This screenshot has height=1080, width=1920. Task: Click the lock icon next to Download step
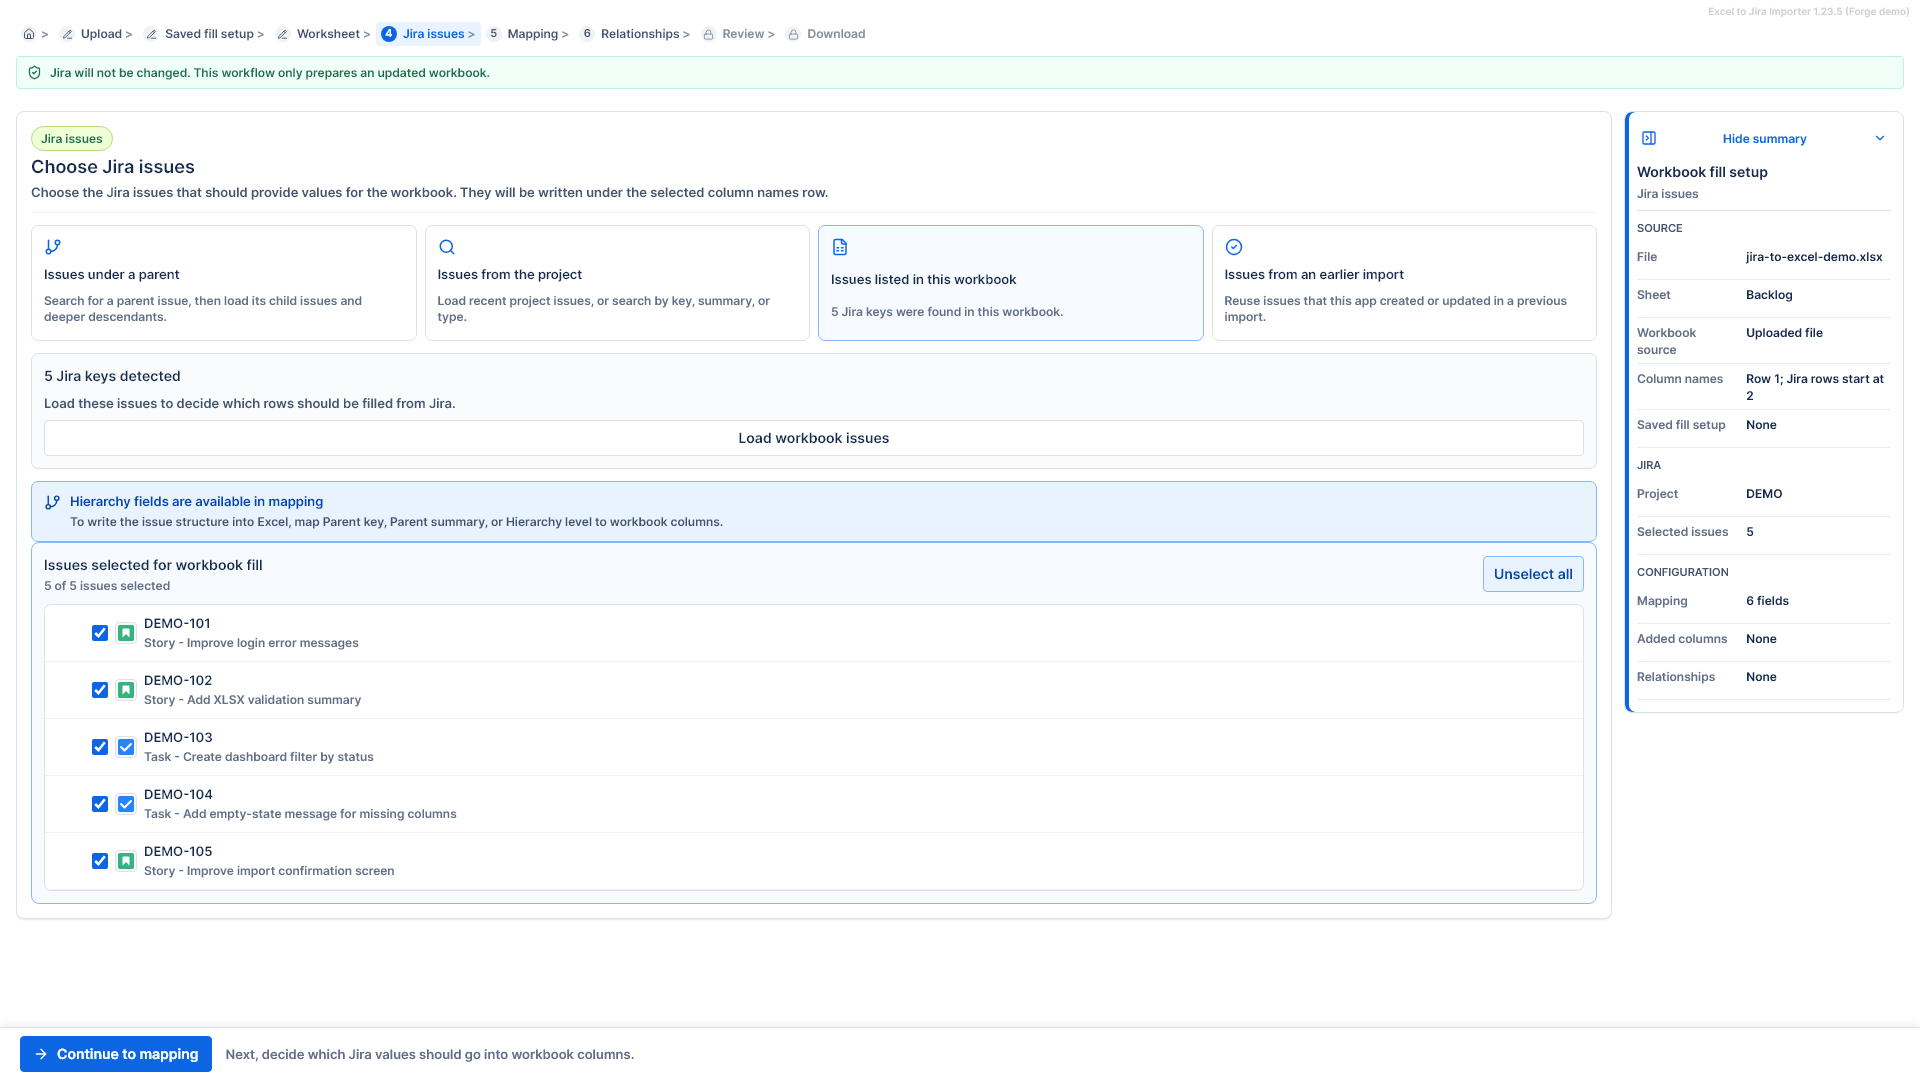[793, 34]
